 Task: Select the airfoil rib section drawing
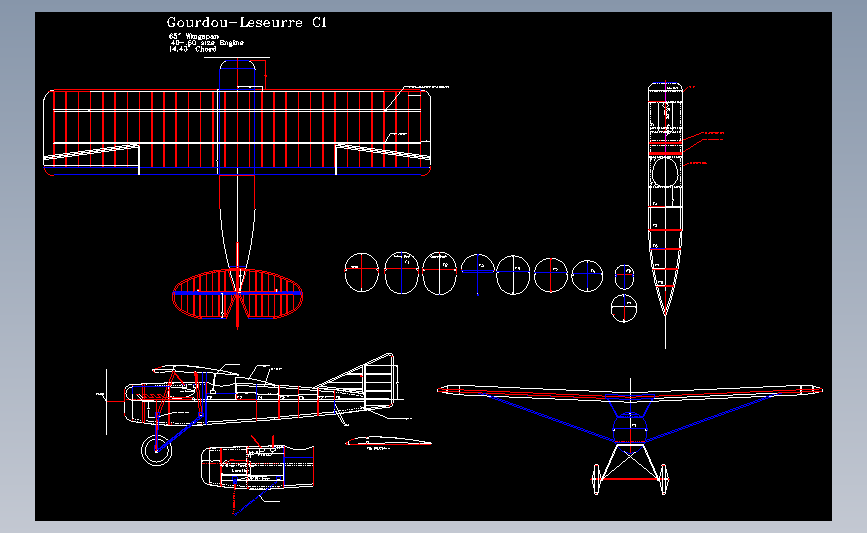click(388, 441)
